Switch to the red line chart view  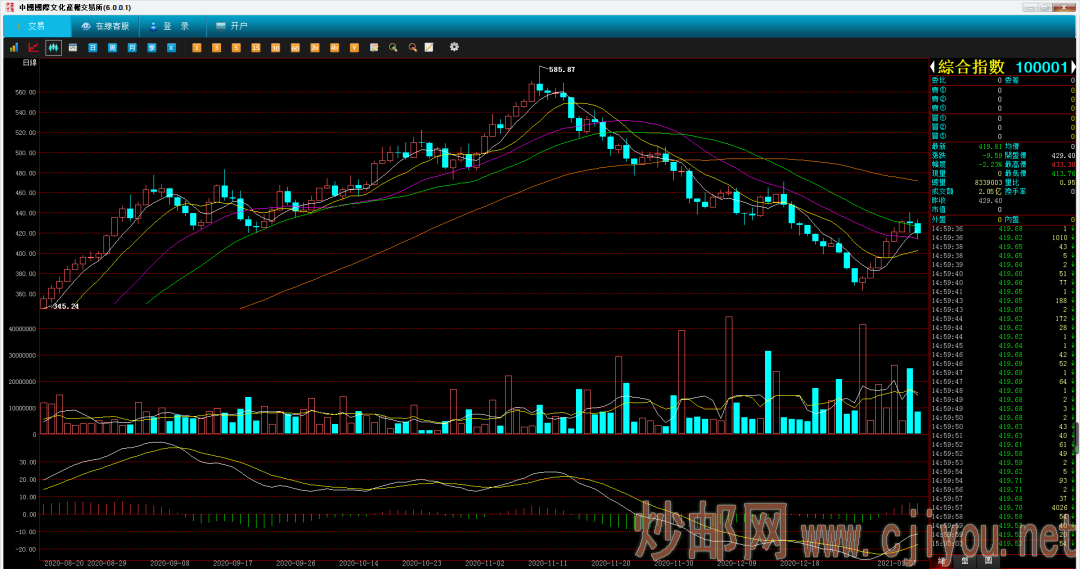coord(34,47)
